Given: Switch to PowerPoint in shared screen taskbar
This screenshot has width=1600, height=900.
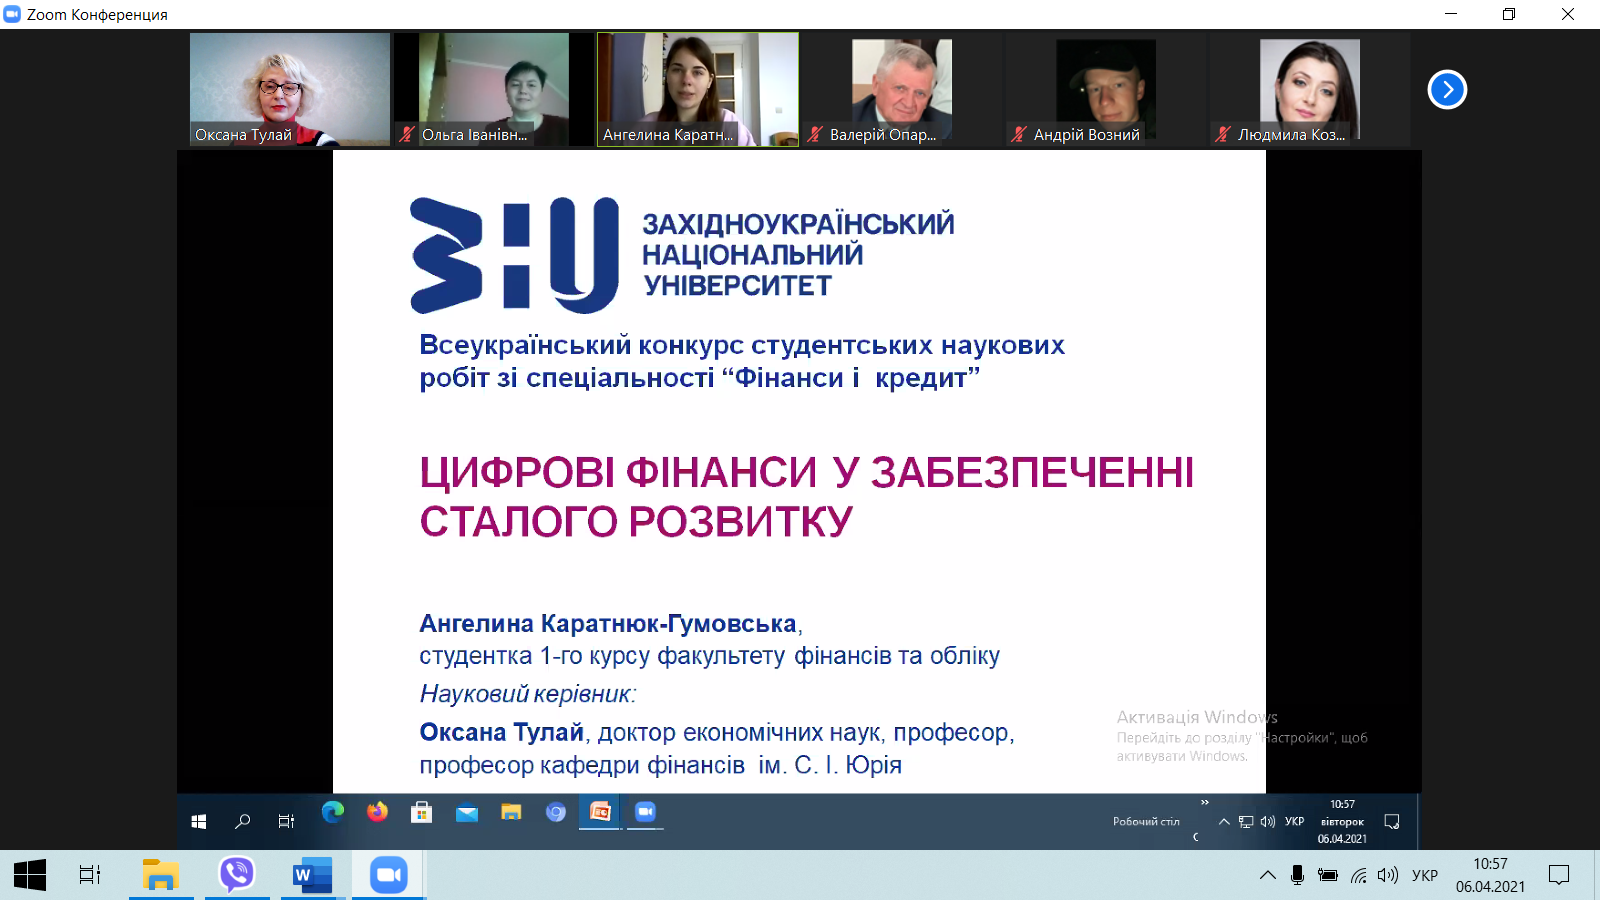Looking at the screenshot, I should [600, 812].
